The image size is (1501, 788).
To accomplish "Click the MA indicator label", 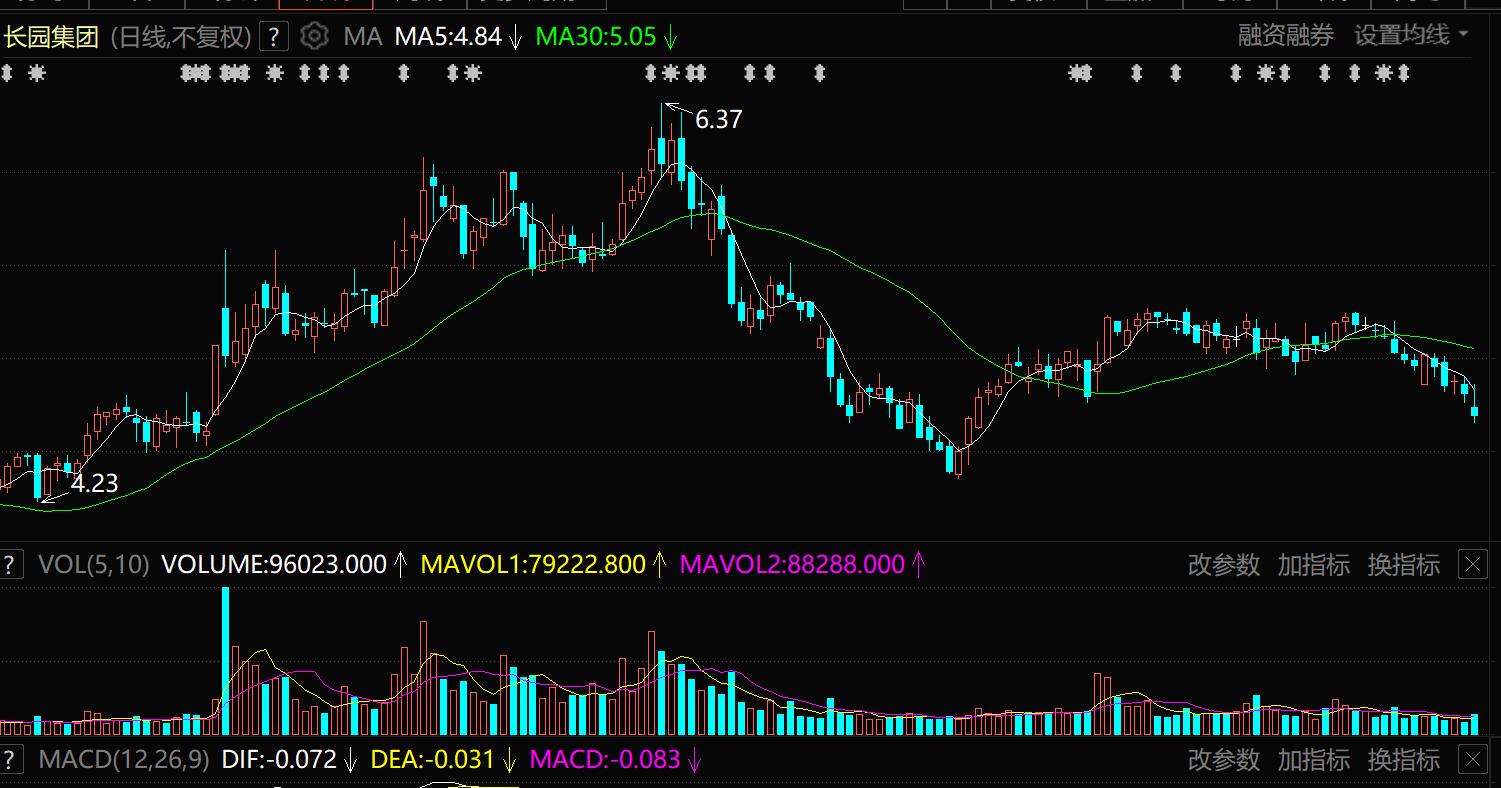I will click(362, 37).
